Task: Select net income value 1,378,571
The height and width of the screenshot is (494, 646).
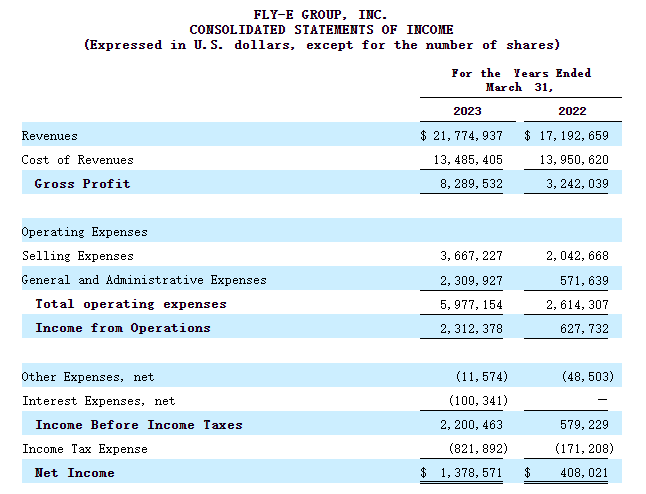Action: pyautogui.click(x=471, y=473)
